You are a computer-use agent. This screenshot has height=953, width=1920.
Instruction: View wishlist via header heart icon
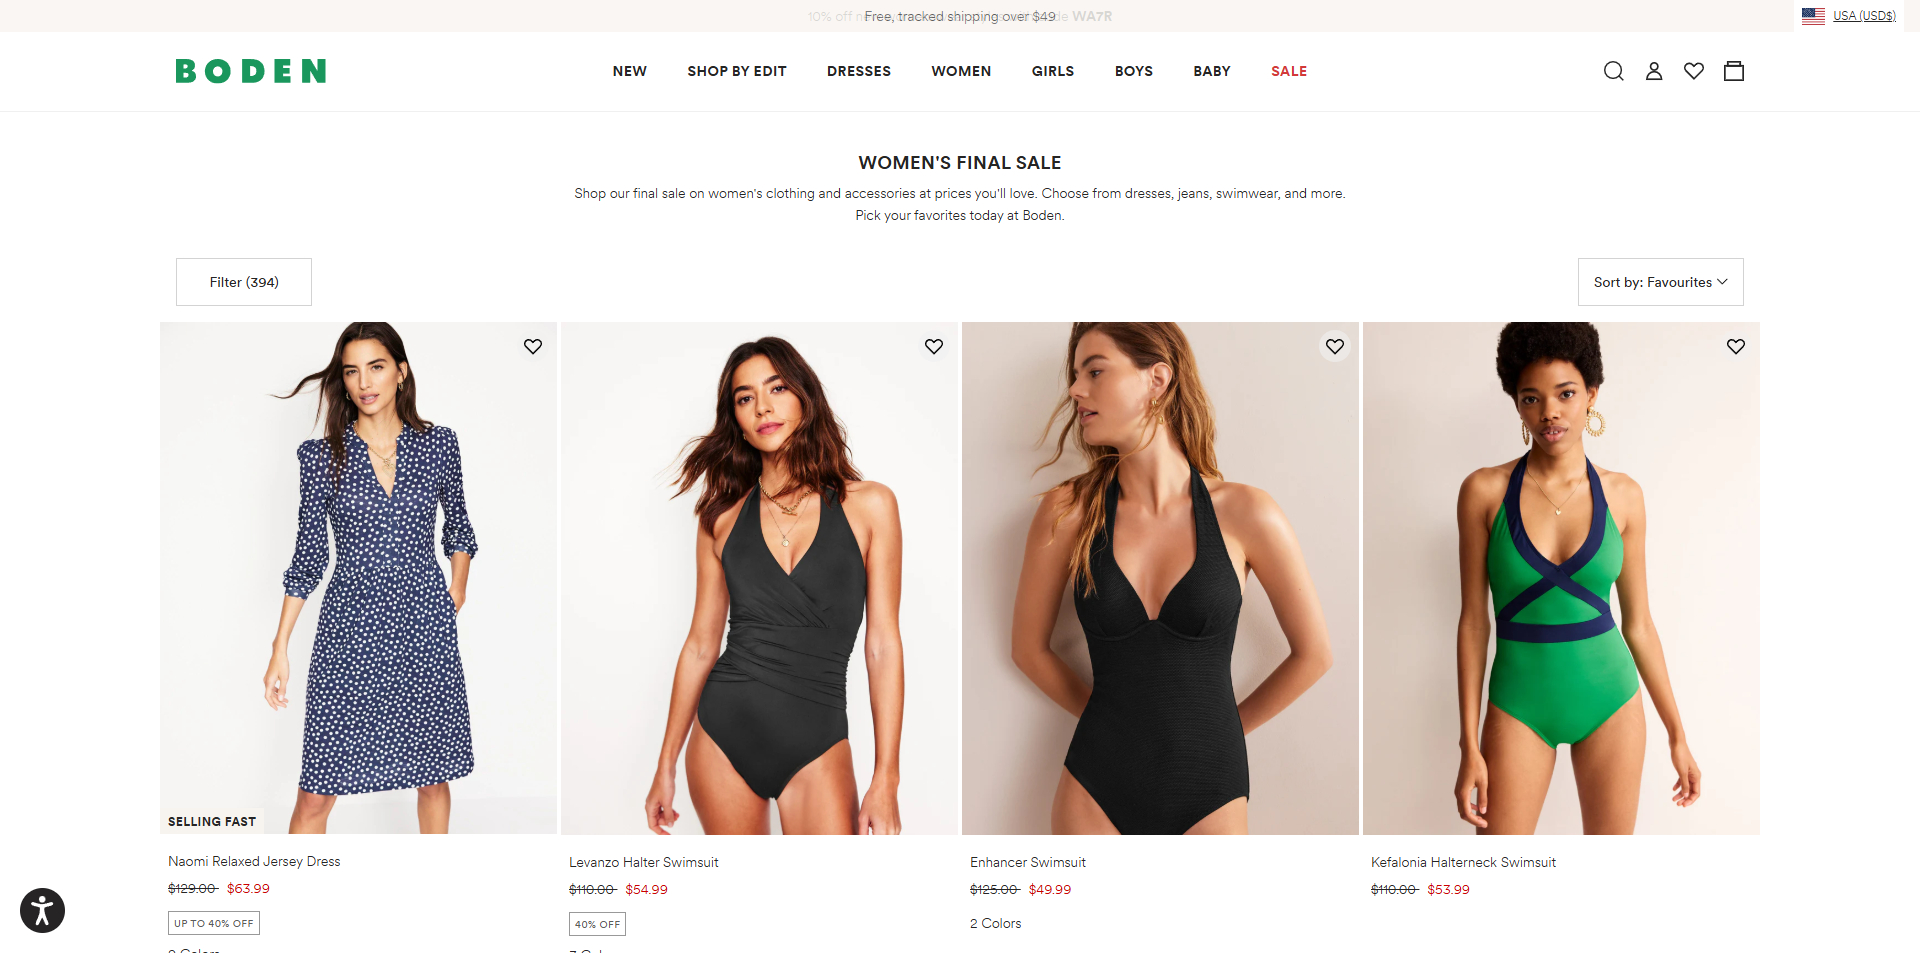(1694, 71)
